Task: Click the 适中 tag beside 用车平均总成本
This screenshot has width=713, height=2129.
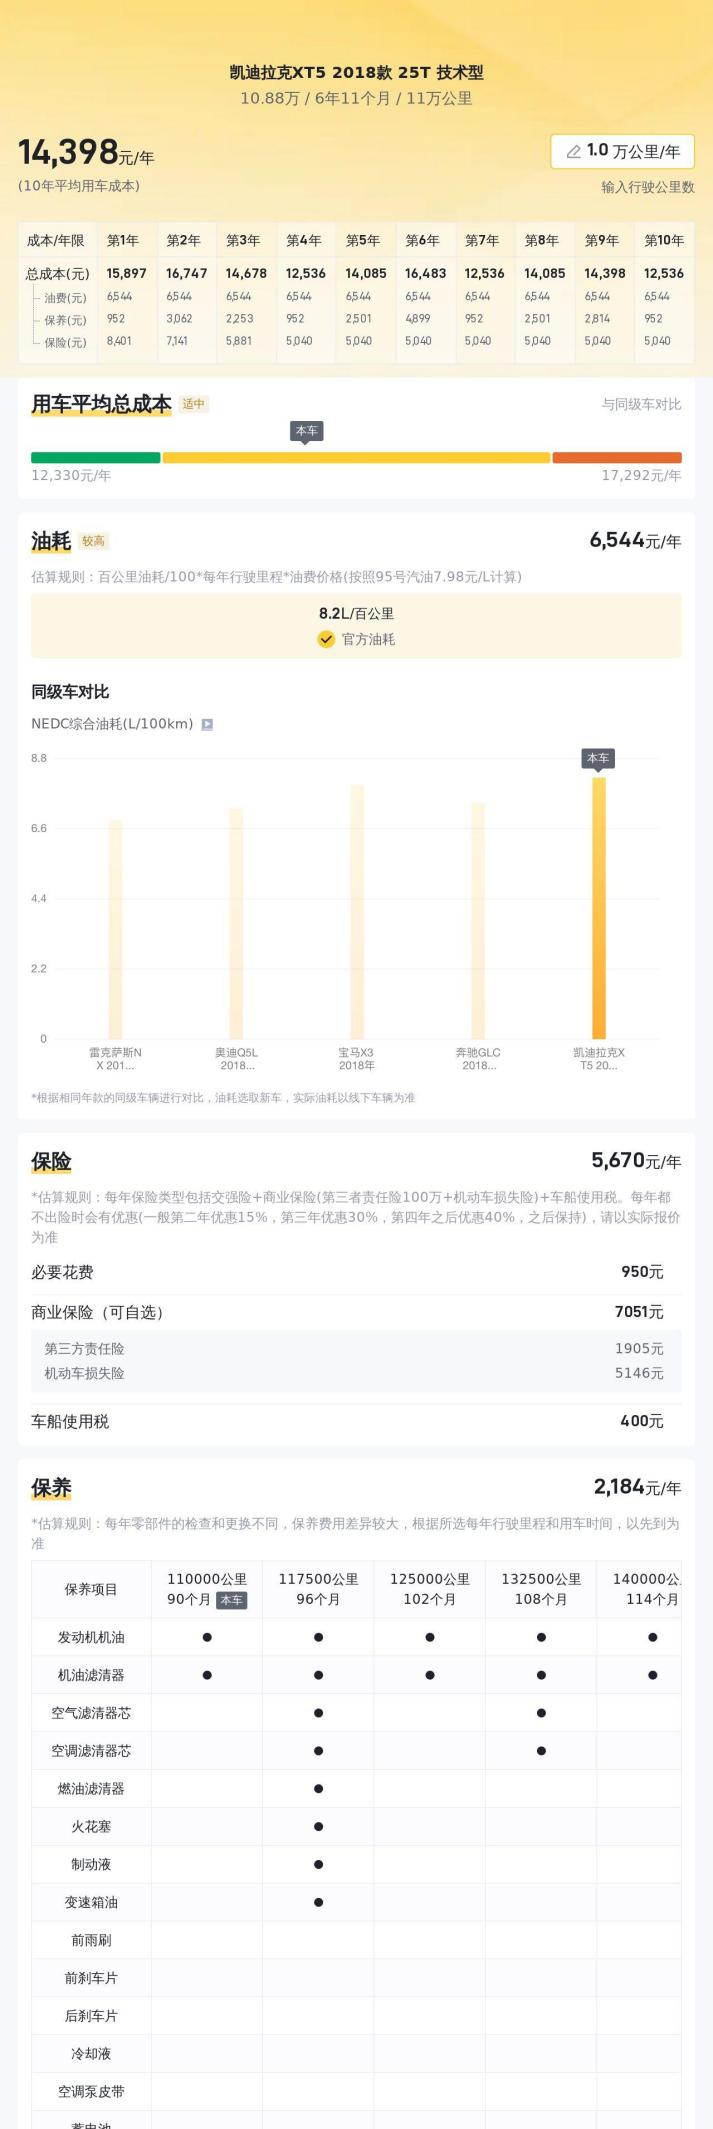Action: [x=193, y=404]
